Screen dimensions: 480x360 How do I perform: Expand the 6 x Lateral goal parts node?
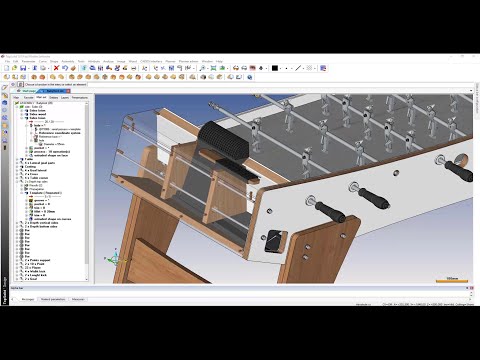pos(17,163)
